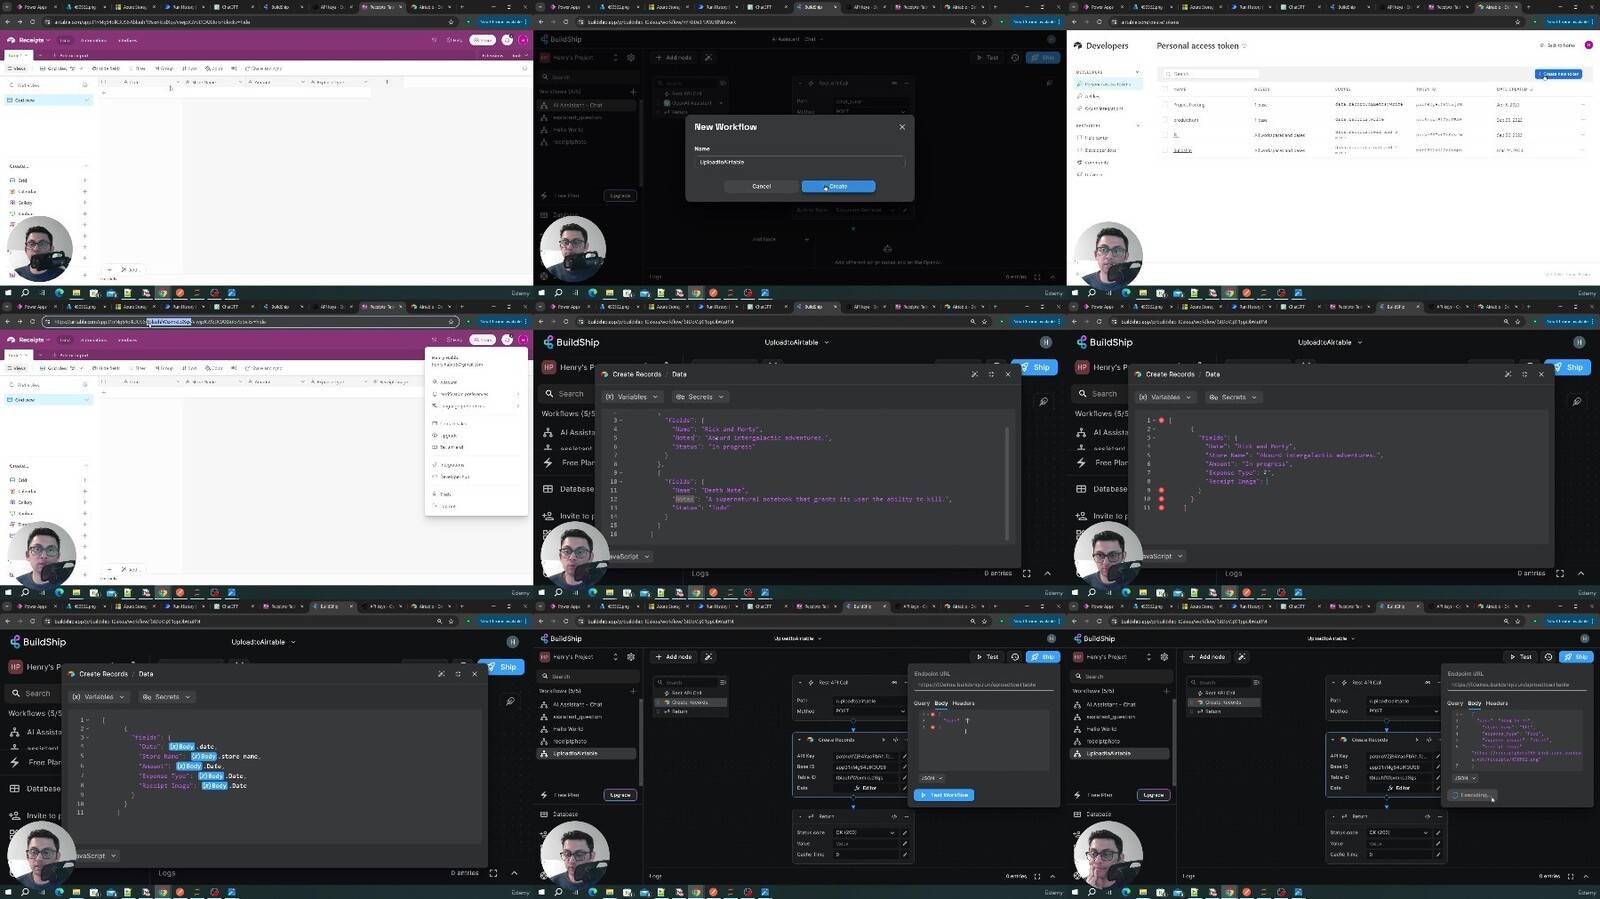Click API Key pencil icon in Test Workflow frame
The image size is (1600, 899).
click(904, 756)
